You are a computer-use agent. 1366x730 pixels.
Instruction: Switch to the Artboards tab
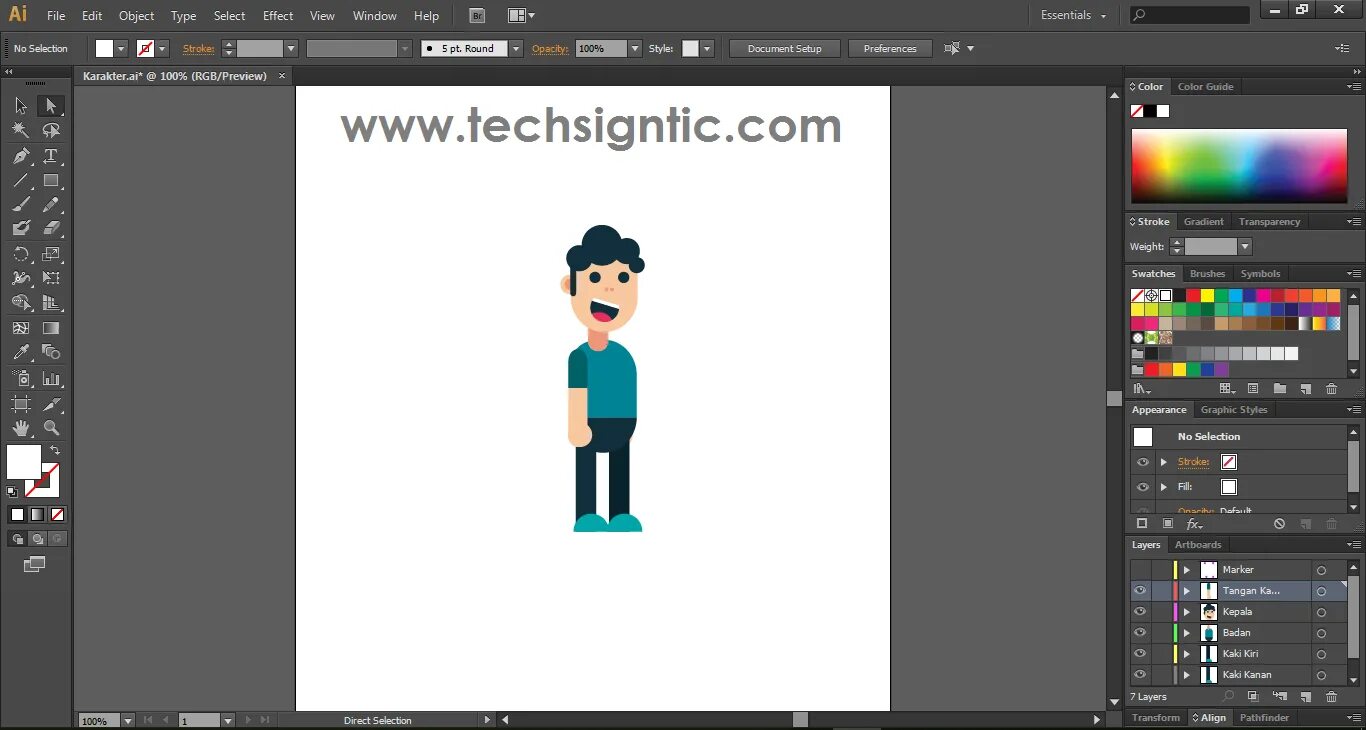(x=1198, y=545)
